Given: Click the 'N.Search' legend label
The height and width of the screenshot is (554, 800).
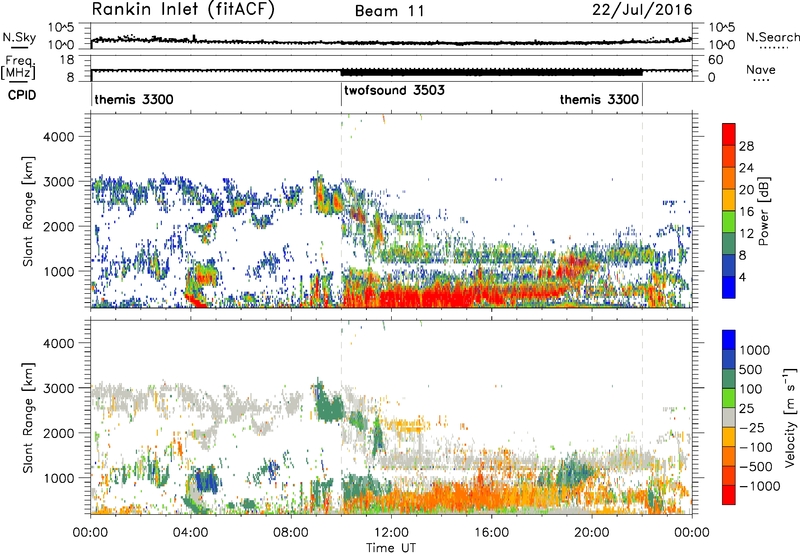Looking at the screenshot, I should pos(772,37).
